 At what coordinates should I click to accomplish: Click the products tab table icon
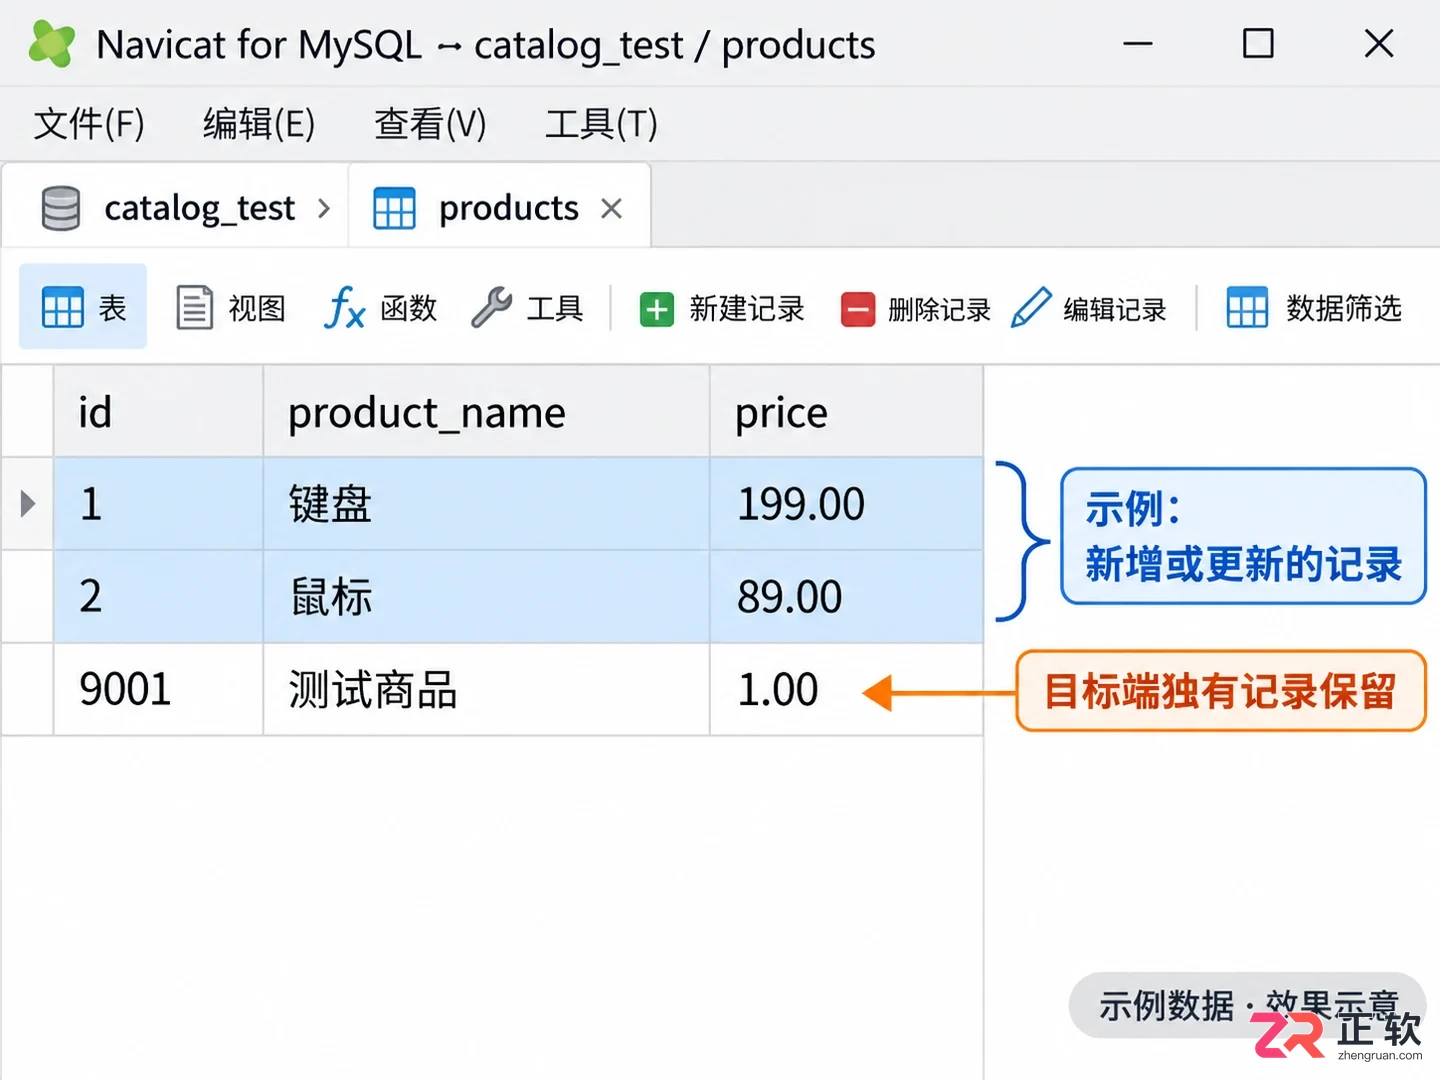[394, 208]
